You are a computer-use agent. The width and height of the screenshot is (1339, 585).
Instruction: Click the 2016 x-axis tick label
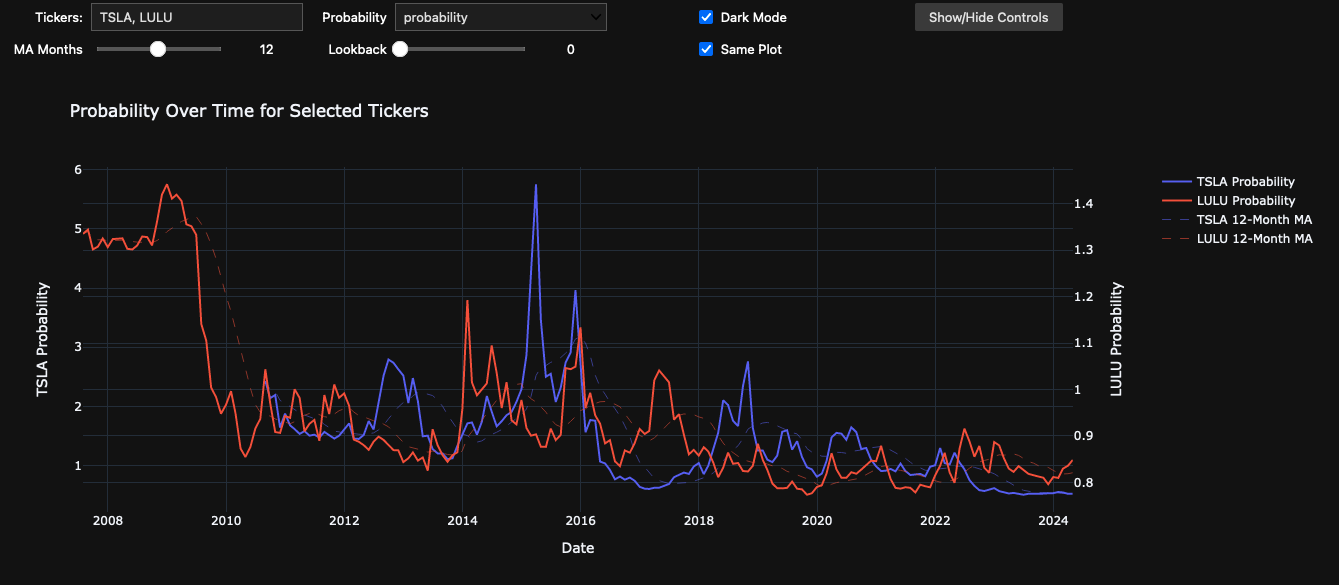click(x=580, y=520)
